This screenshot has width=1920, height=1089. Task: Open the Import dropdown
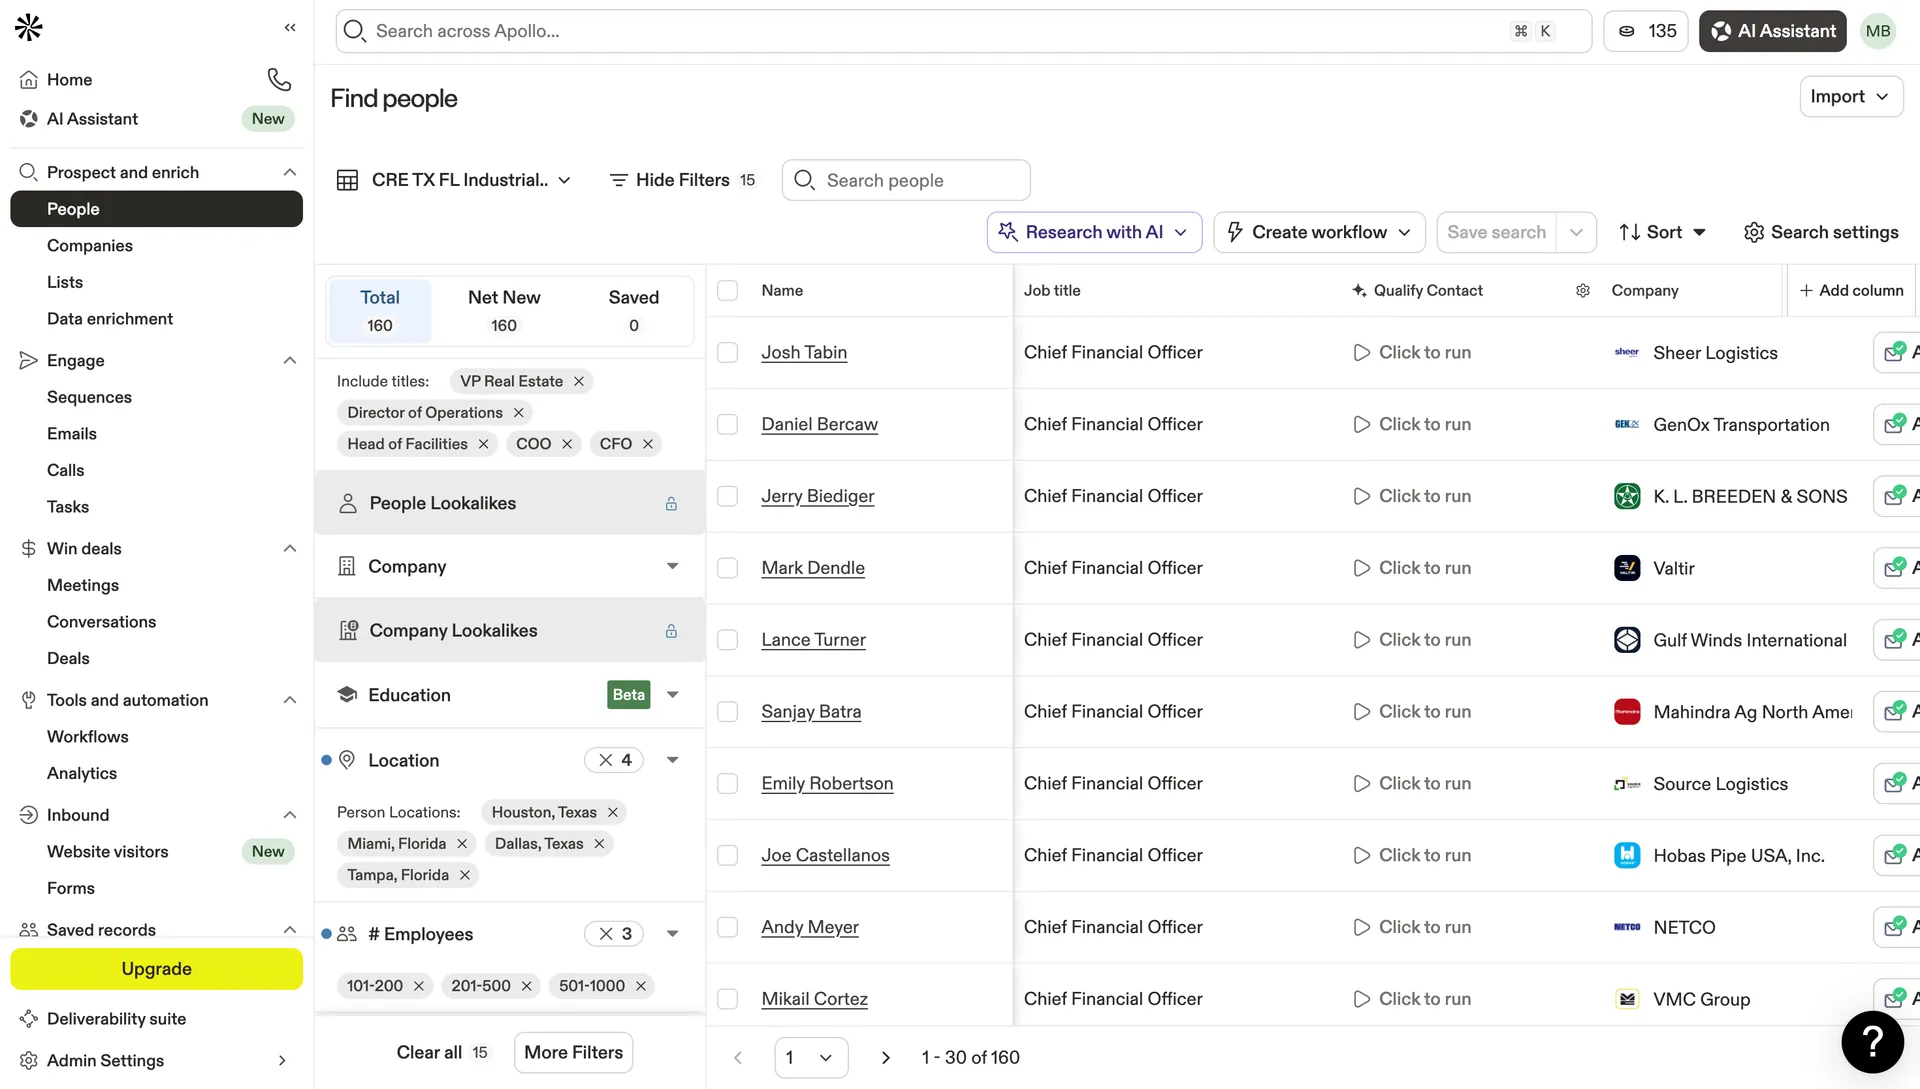click(x=1849, y=96)
